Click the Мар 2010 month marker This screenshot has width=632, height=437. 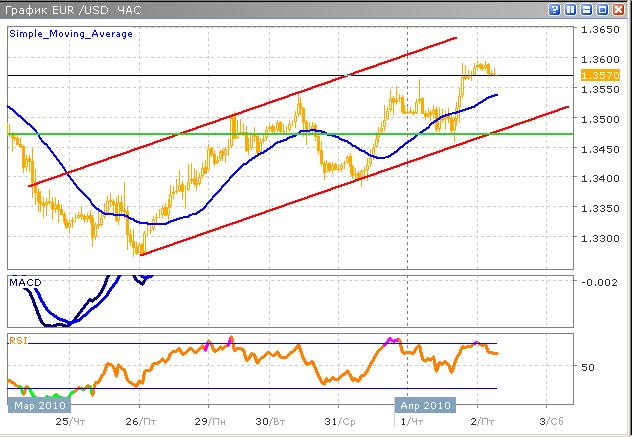(x=40, y=405)
